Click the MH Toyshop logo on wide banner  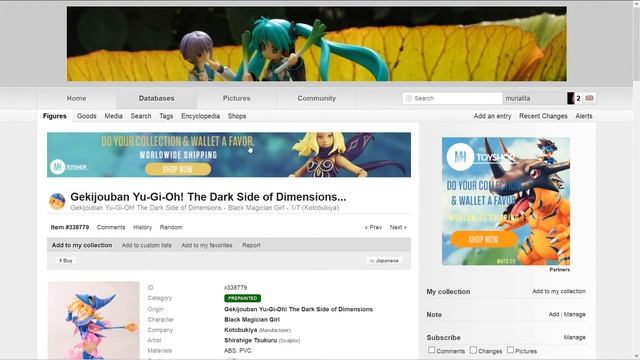tap(69, 167)
